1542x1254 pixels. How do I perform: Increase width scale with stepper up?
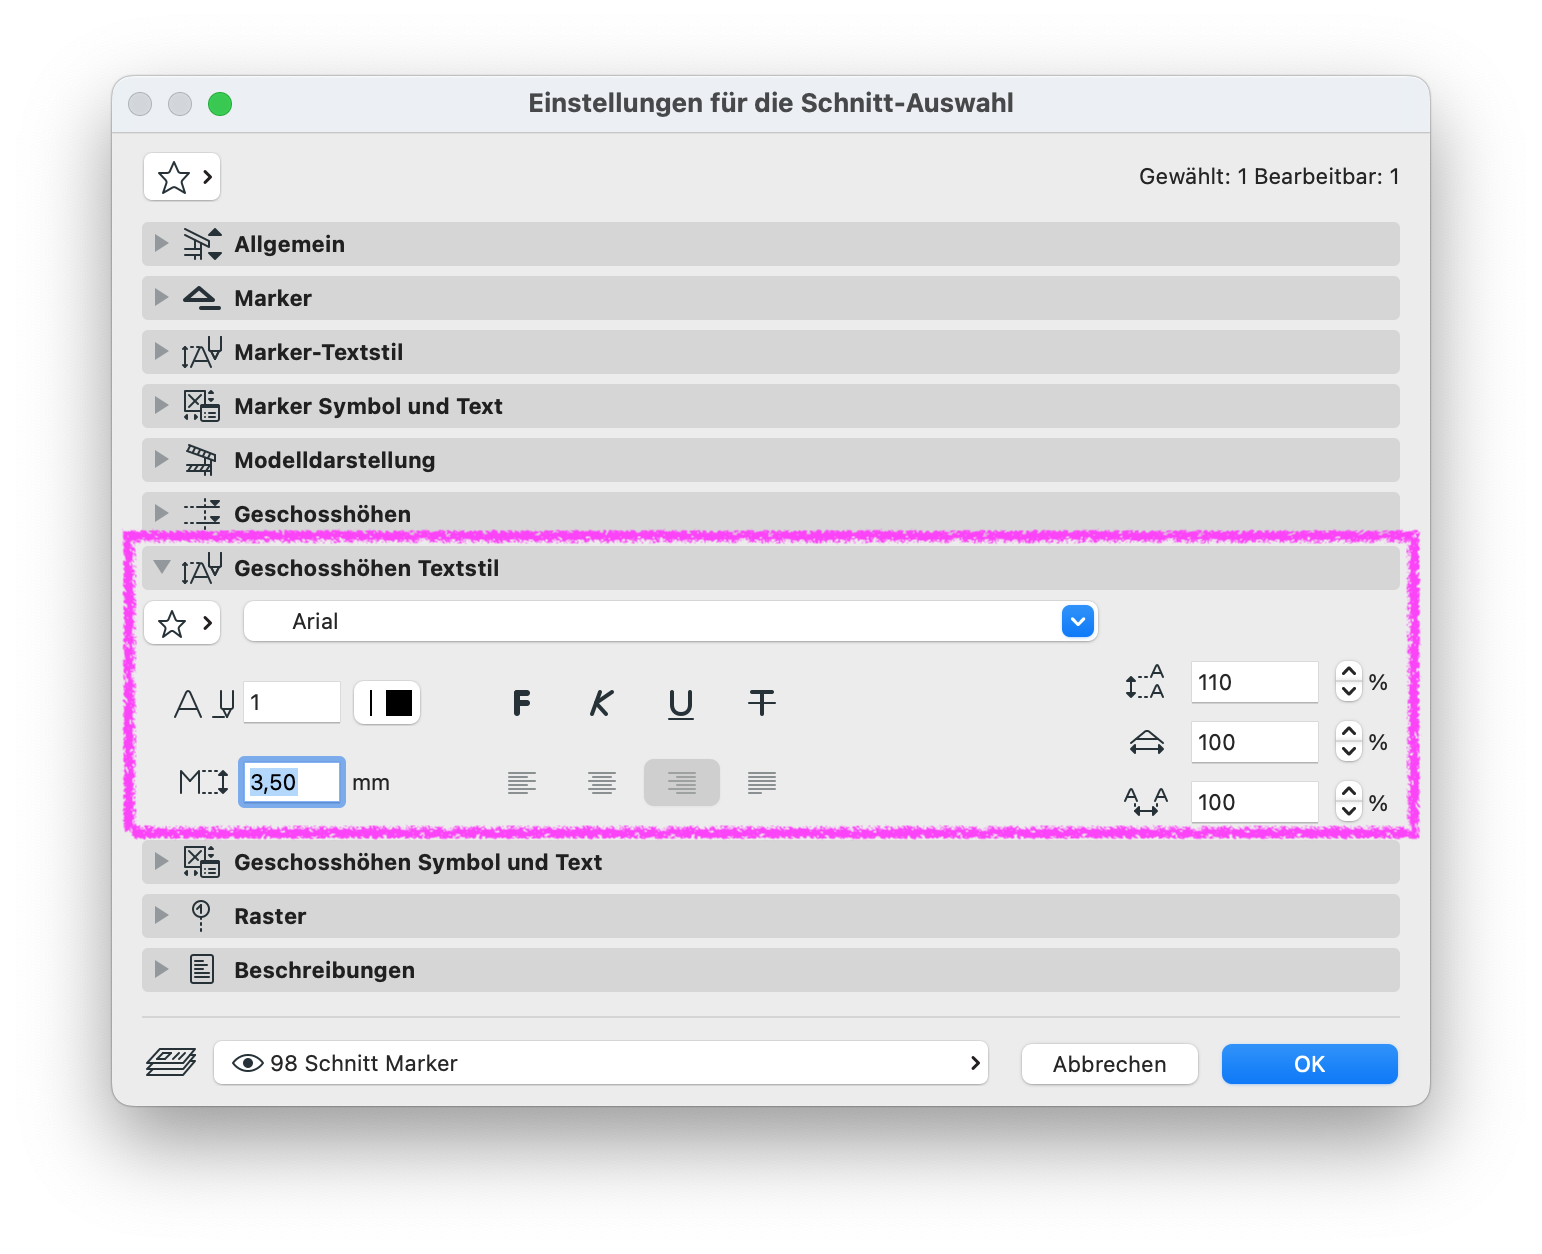tap(1349, 732)
